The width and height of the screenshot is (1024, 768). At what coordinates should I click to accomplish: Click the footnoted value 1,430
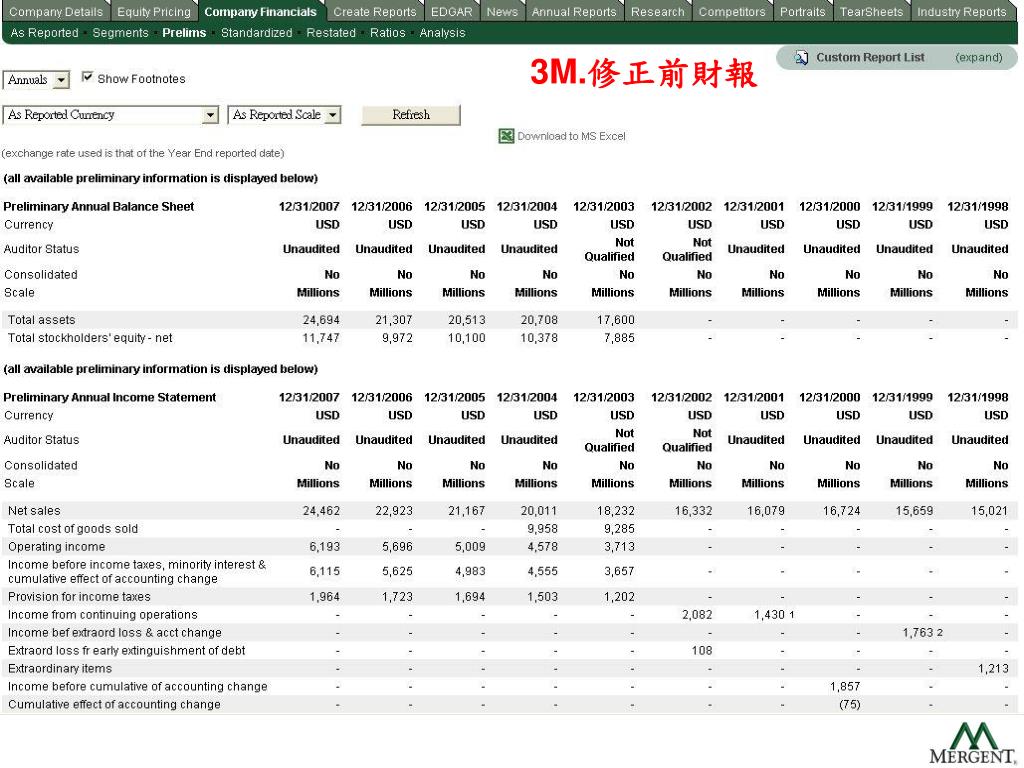(769, 615)
